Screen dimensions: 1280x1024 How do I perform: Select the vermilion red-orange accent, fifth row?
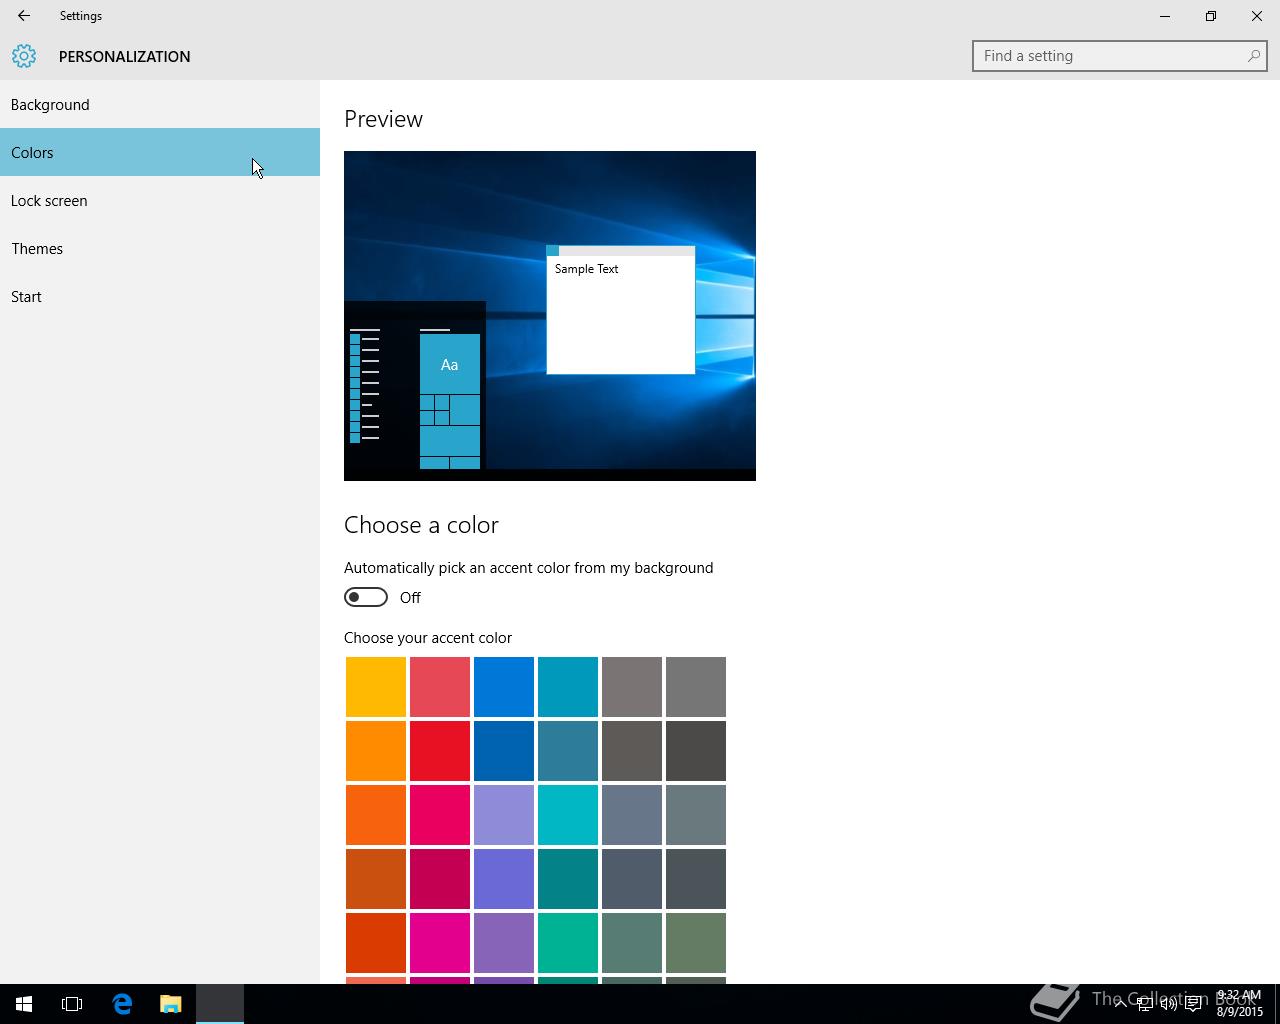click(x=376, y=943)
